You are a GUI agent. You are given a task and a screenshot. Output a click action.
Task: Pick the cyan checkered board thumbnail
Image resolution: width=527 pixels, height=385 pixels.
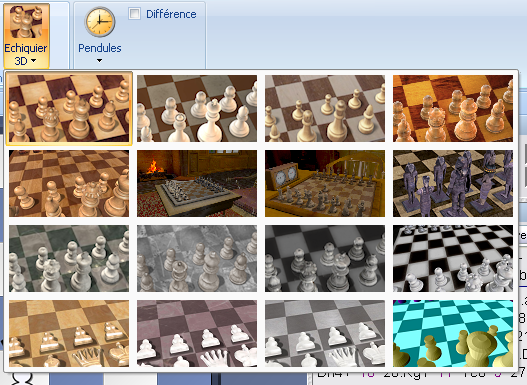[453, 334]
